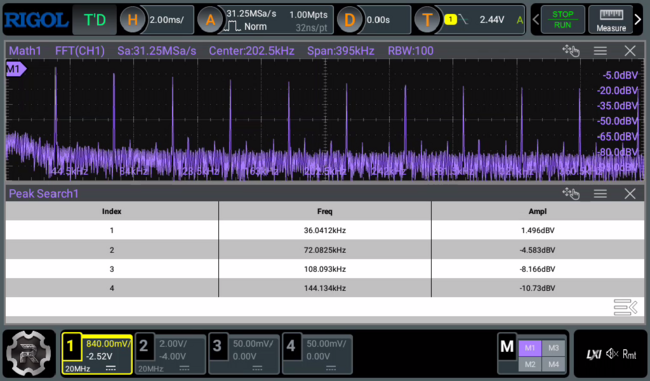Show next quick-action items with right arrow
650x381 pixels.
pos(638,19)
